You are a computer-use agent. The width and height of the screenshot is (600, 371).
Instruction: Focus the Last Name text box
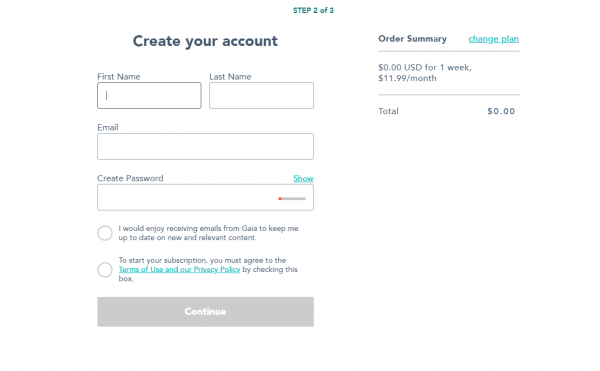(261, 95)
